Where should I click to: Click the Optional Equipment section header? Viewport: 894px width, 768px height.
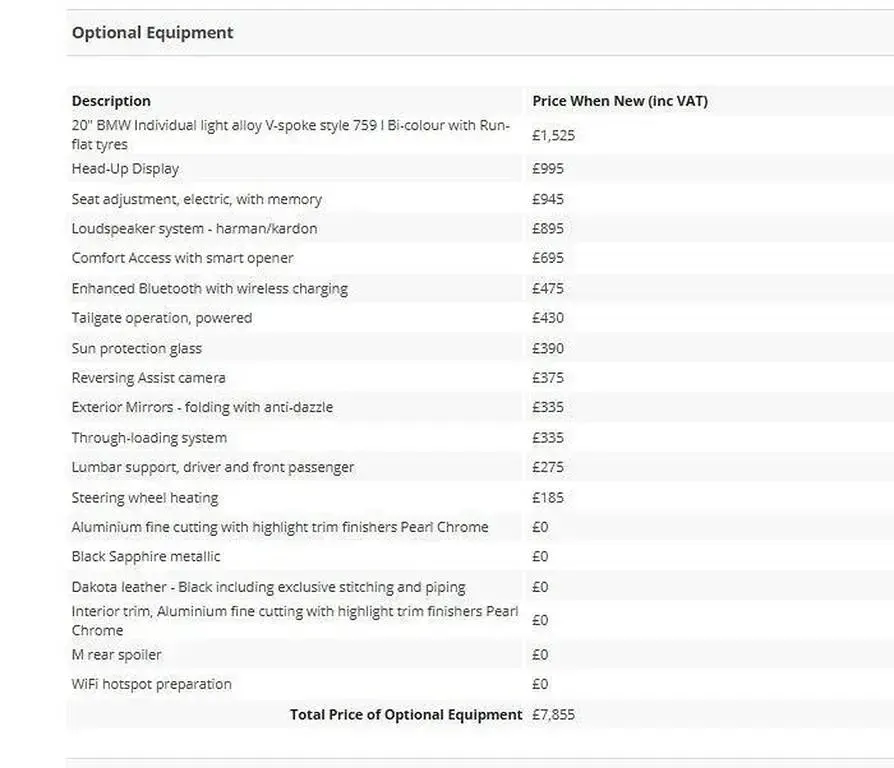tap(152, 32)
